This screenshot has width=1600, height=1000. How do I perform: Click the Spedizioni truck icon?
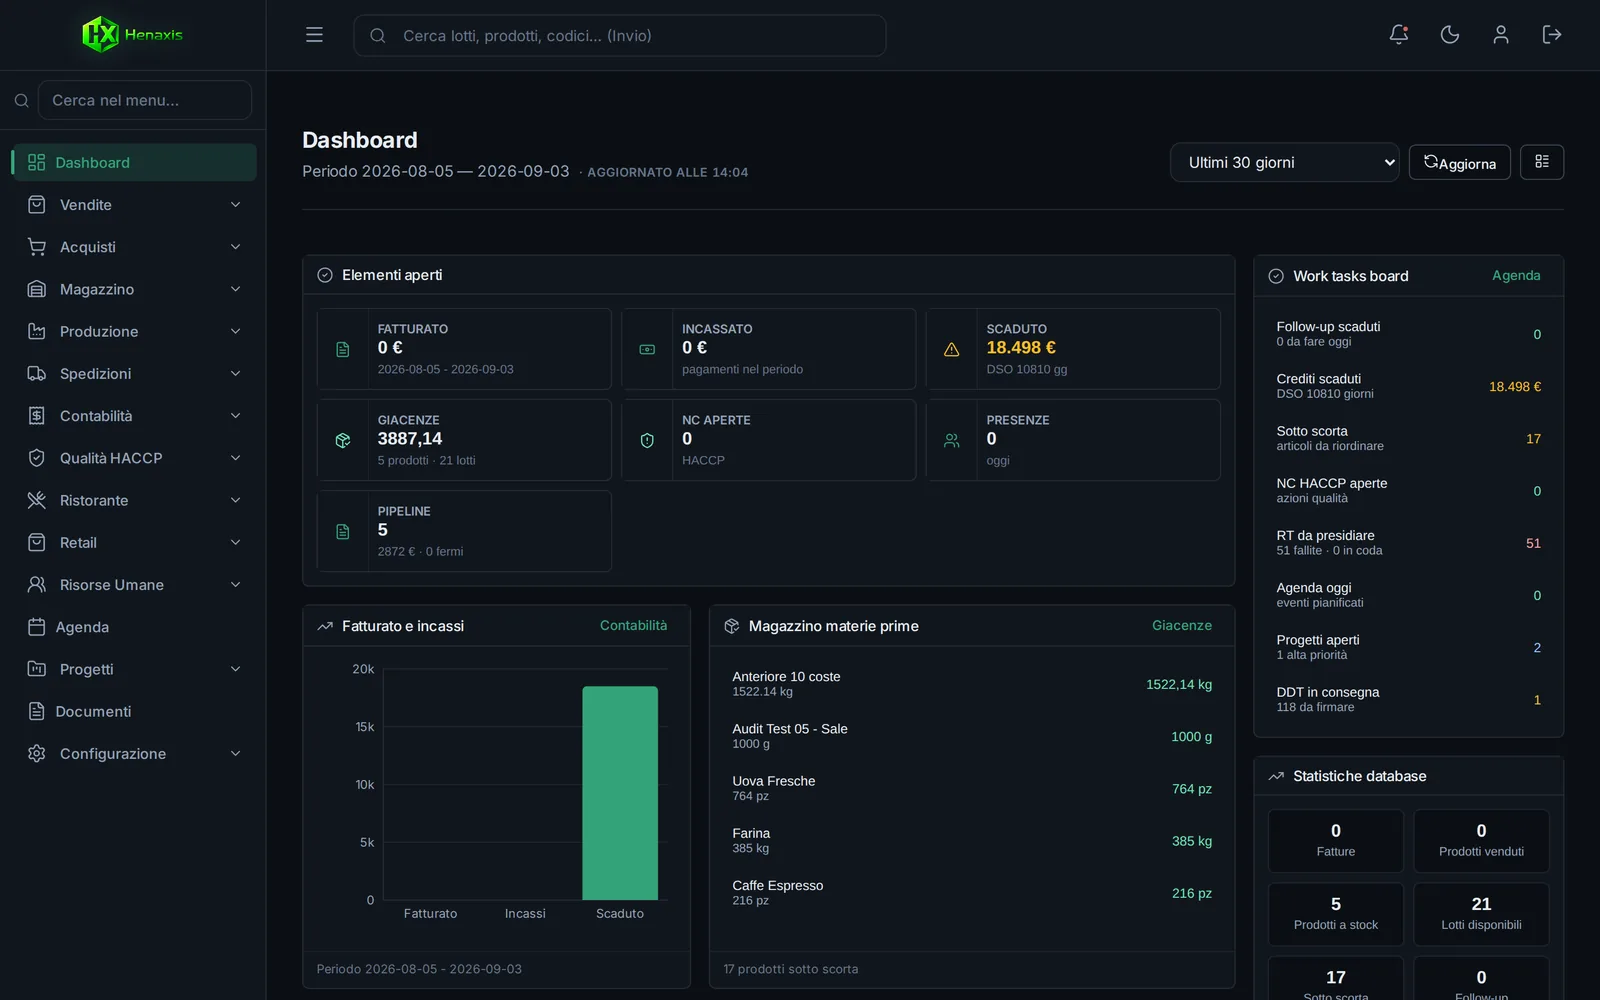click(x=37, y=374)
